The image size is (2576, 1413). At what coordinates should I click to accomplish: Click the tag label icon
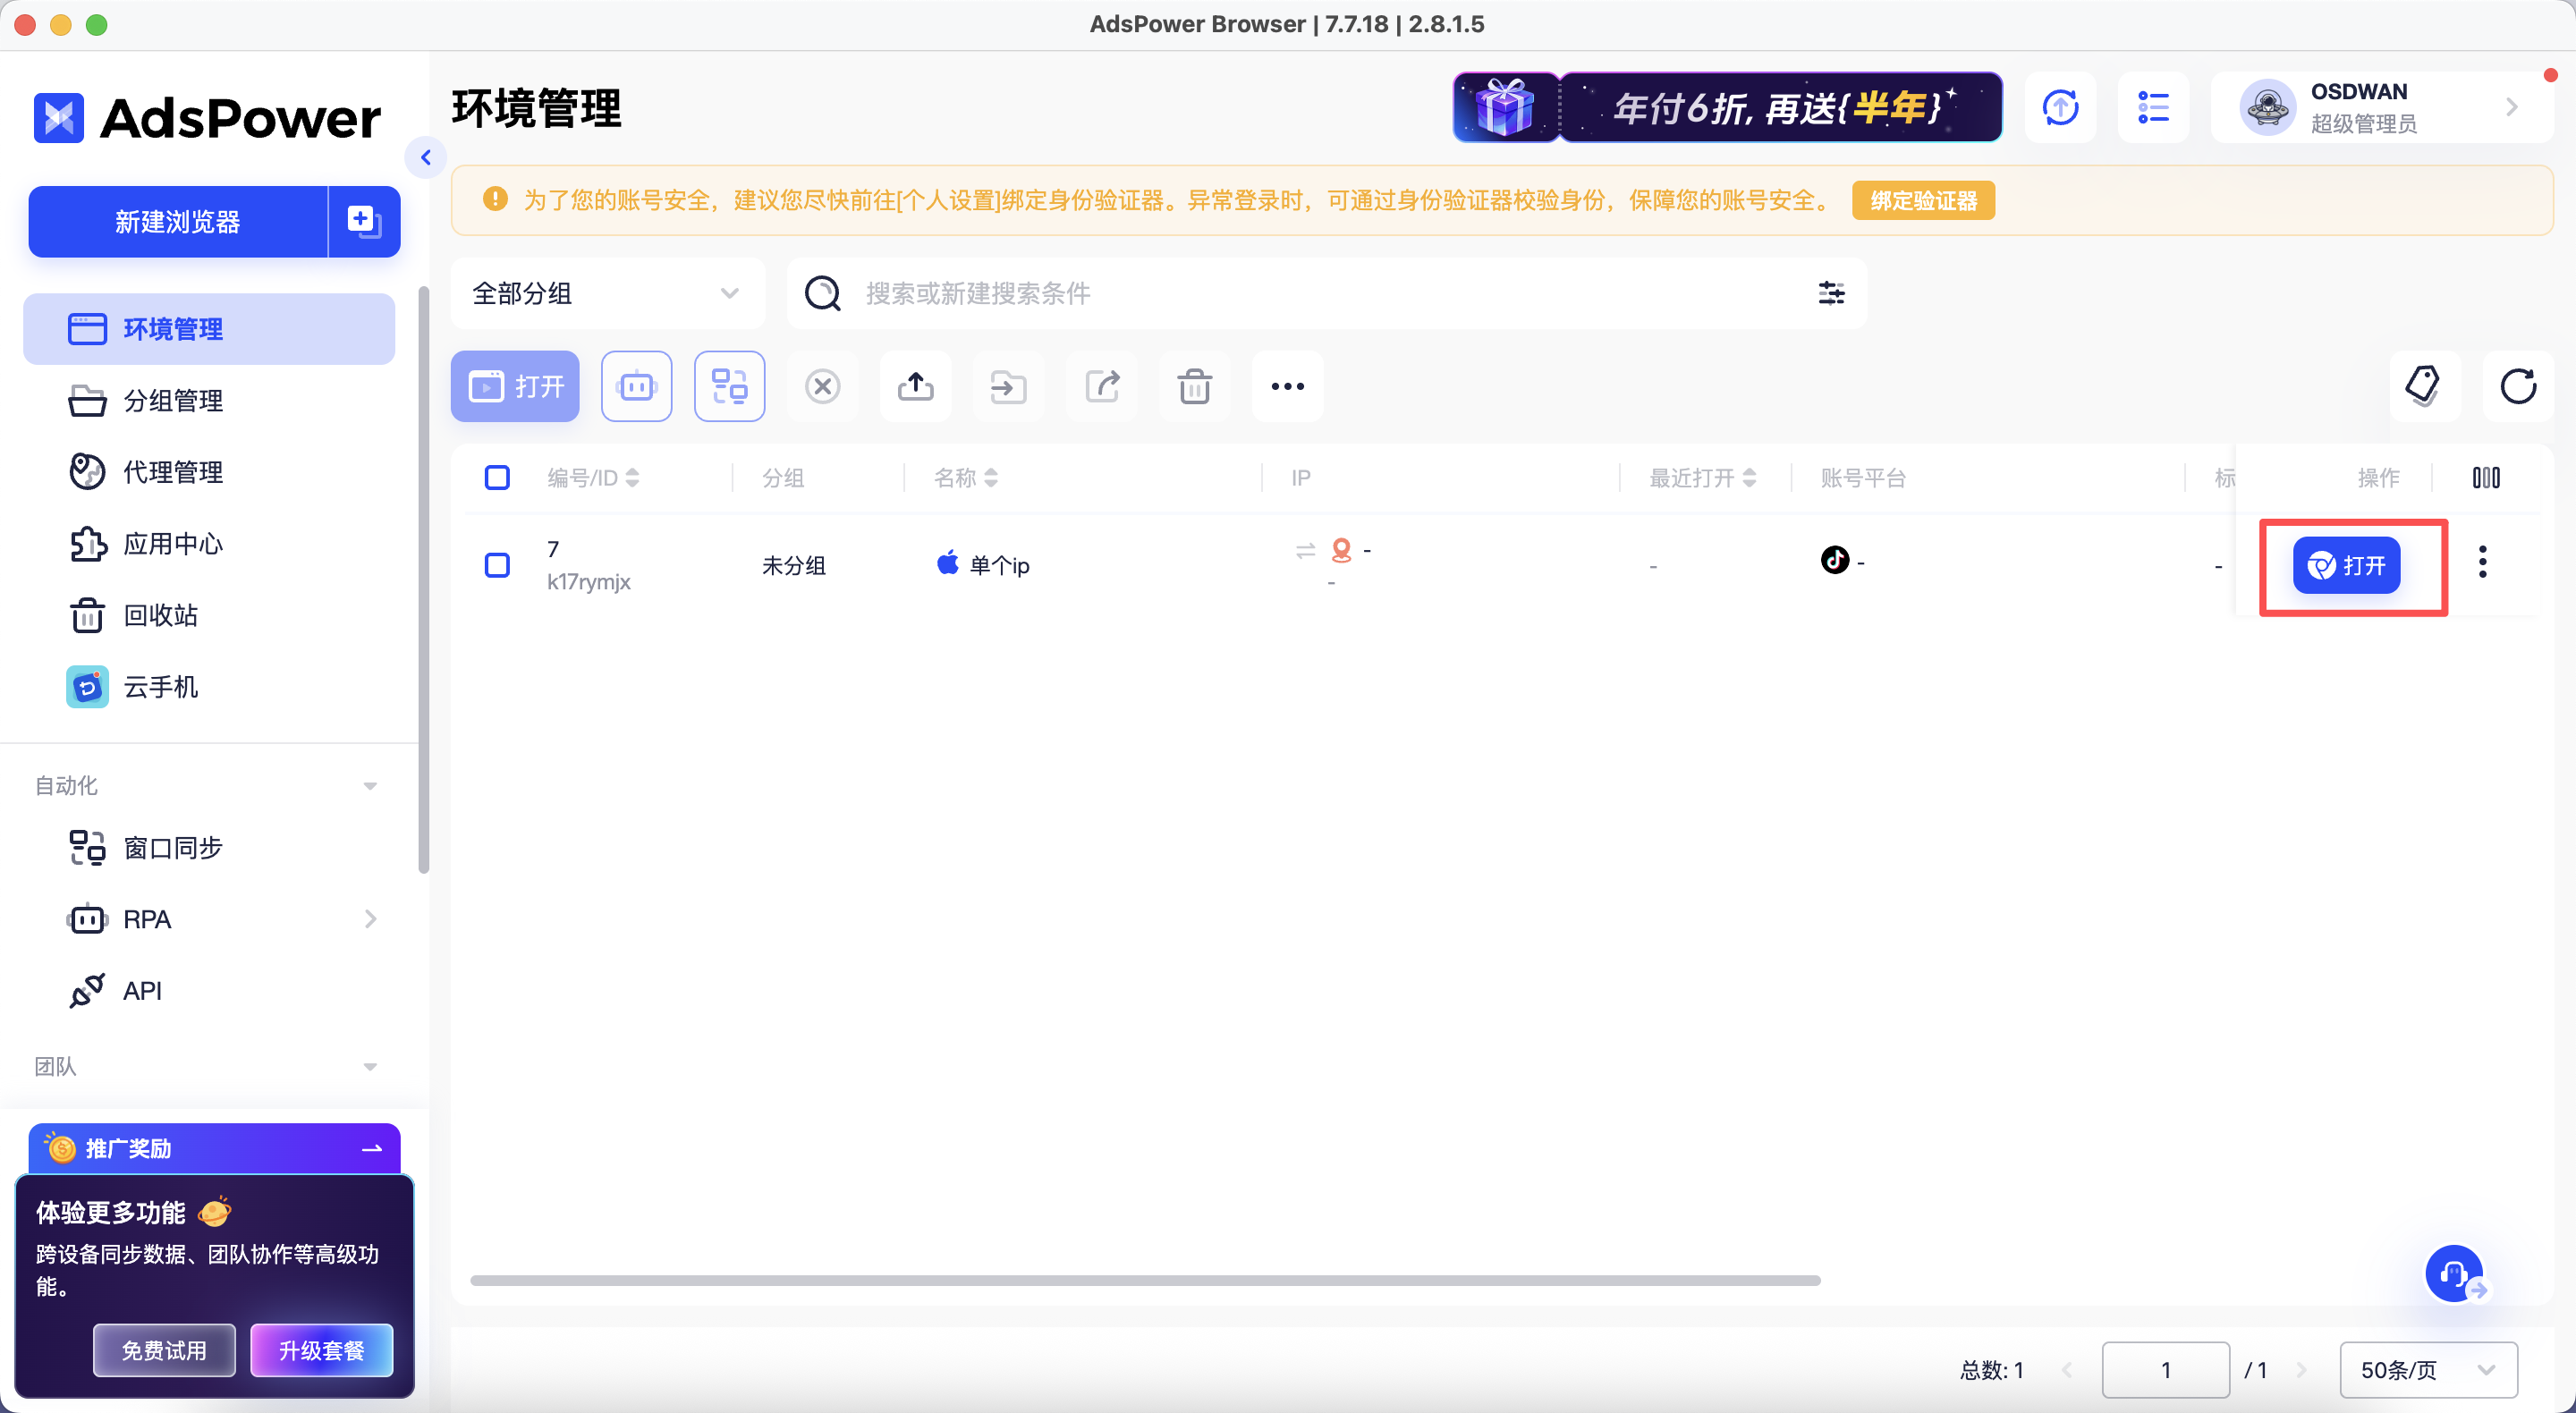(2423, 386)
